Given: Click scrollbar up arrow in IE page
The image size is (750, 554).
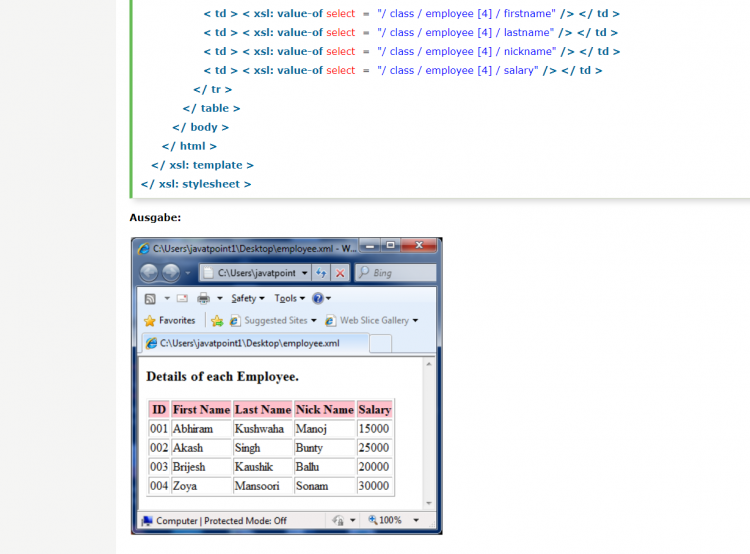Looking at the screenshot, I should [x=429, y=364].
